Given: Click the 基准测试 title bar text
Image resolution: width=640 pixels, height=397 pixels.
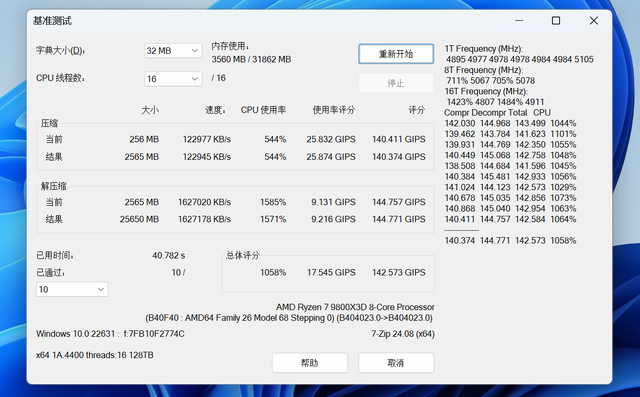Looking at the screenshot, I should (x=52, y=21).
